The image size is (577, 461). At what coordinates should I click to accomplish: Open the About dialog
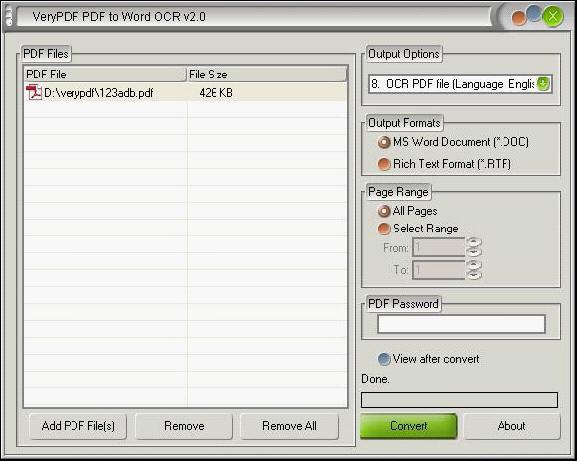click(511, 426)
